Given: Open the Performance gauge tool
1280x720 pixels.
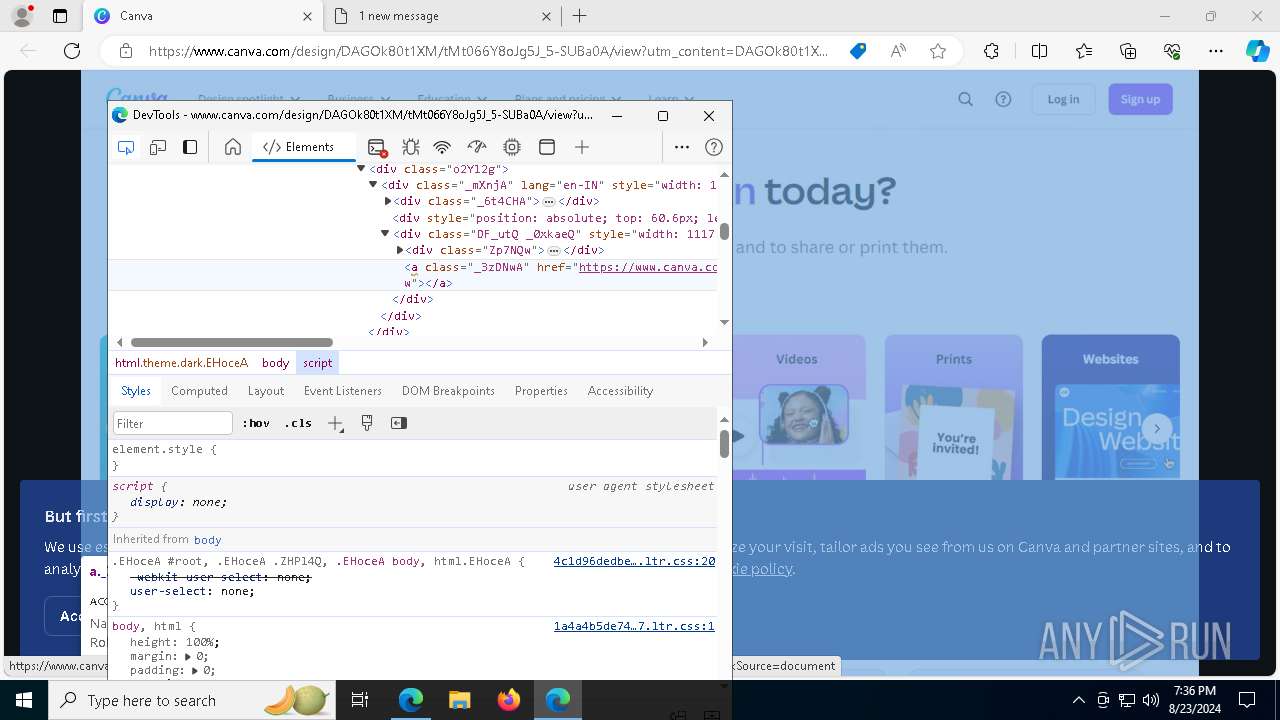Looking at the screenshot, I should click(477, 147).
